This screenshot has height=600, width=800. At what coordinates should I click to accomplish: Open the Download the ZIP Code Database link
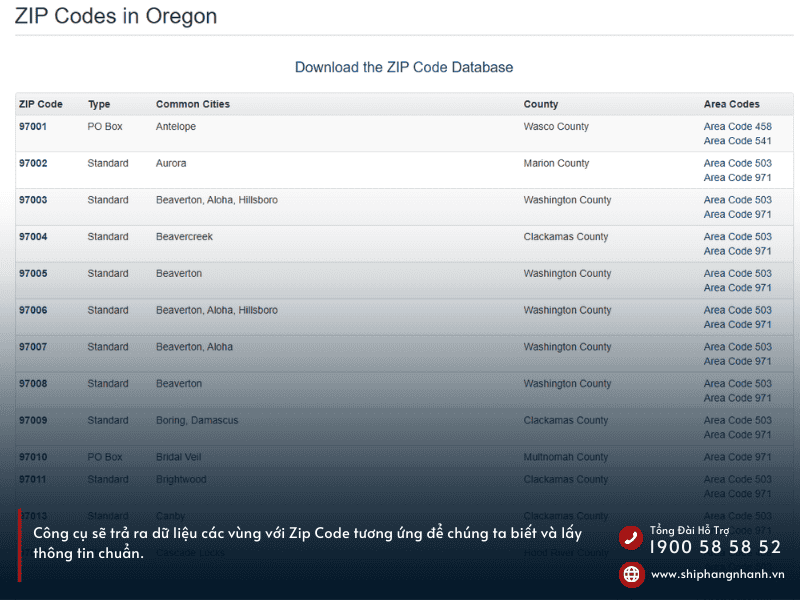click(x=404, y=68)
